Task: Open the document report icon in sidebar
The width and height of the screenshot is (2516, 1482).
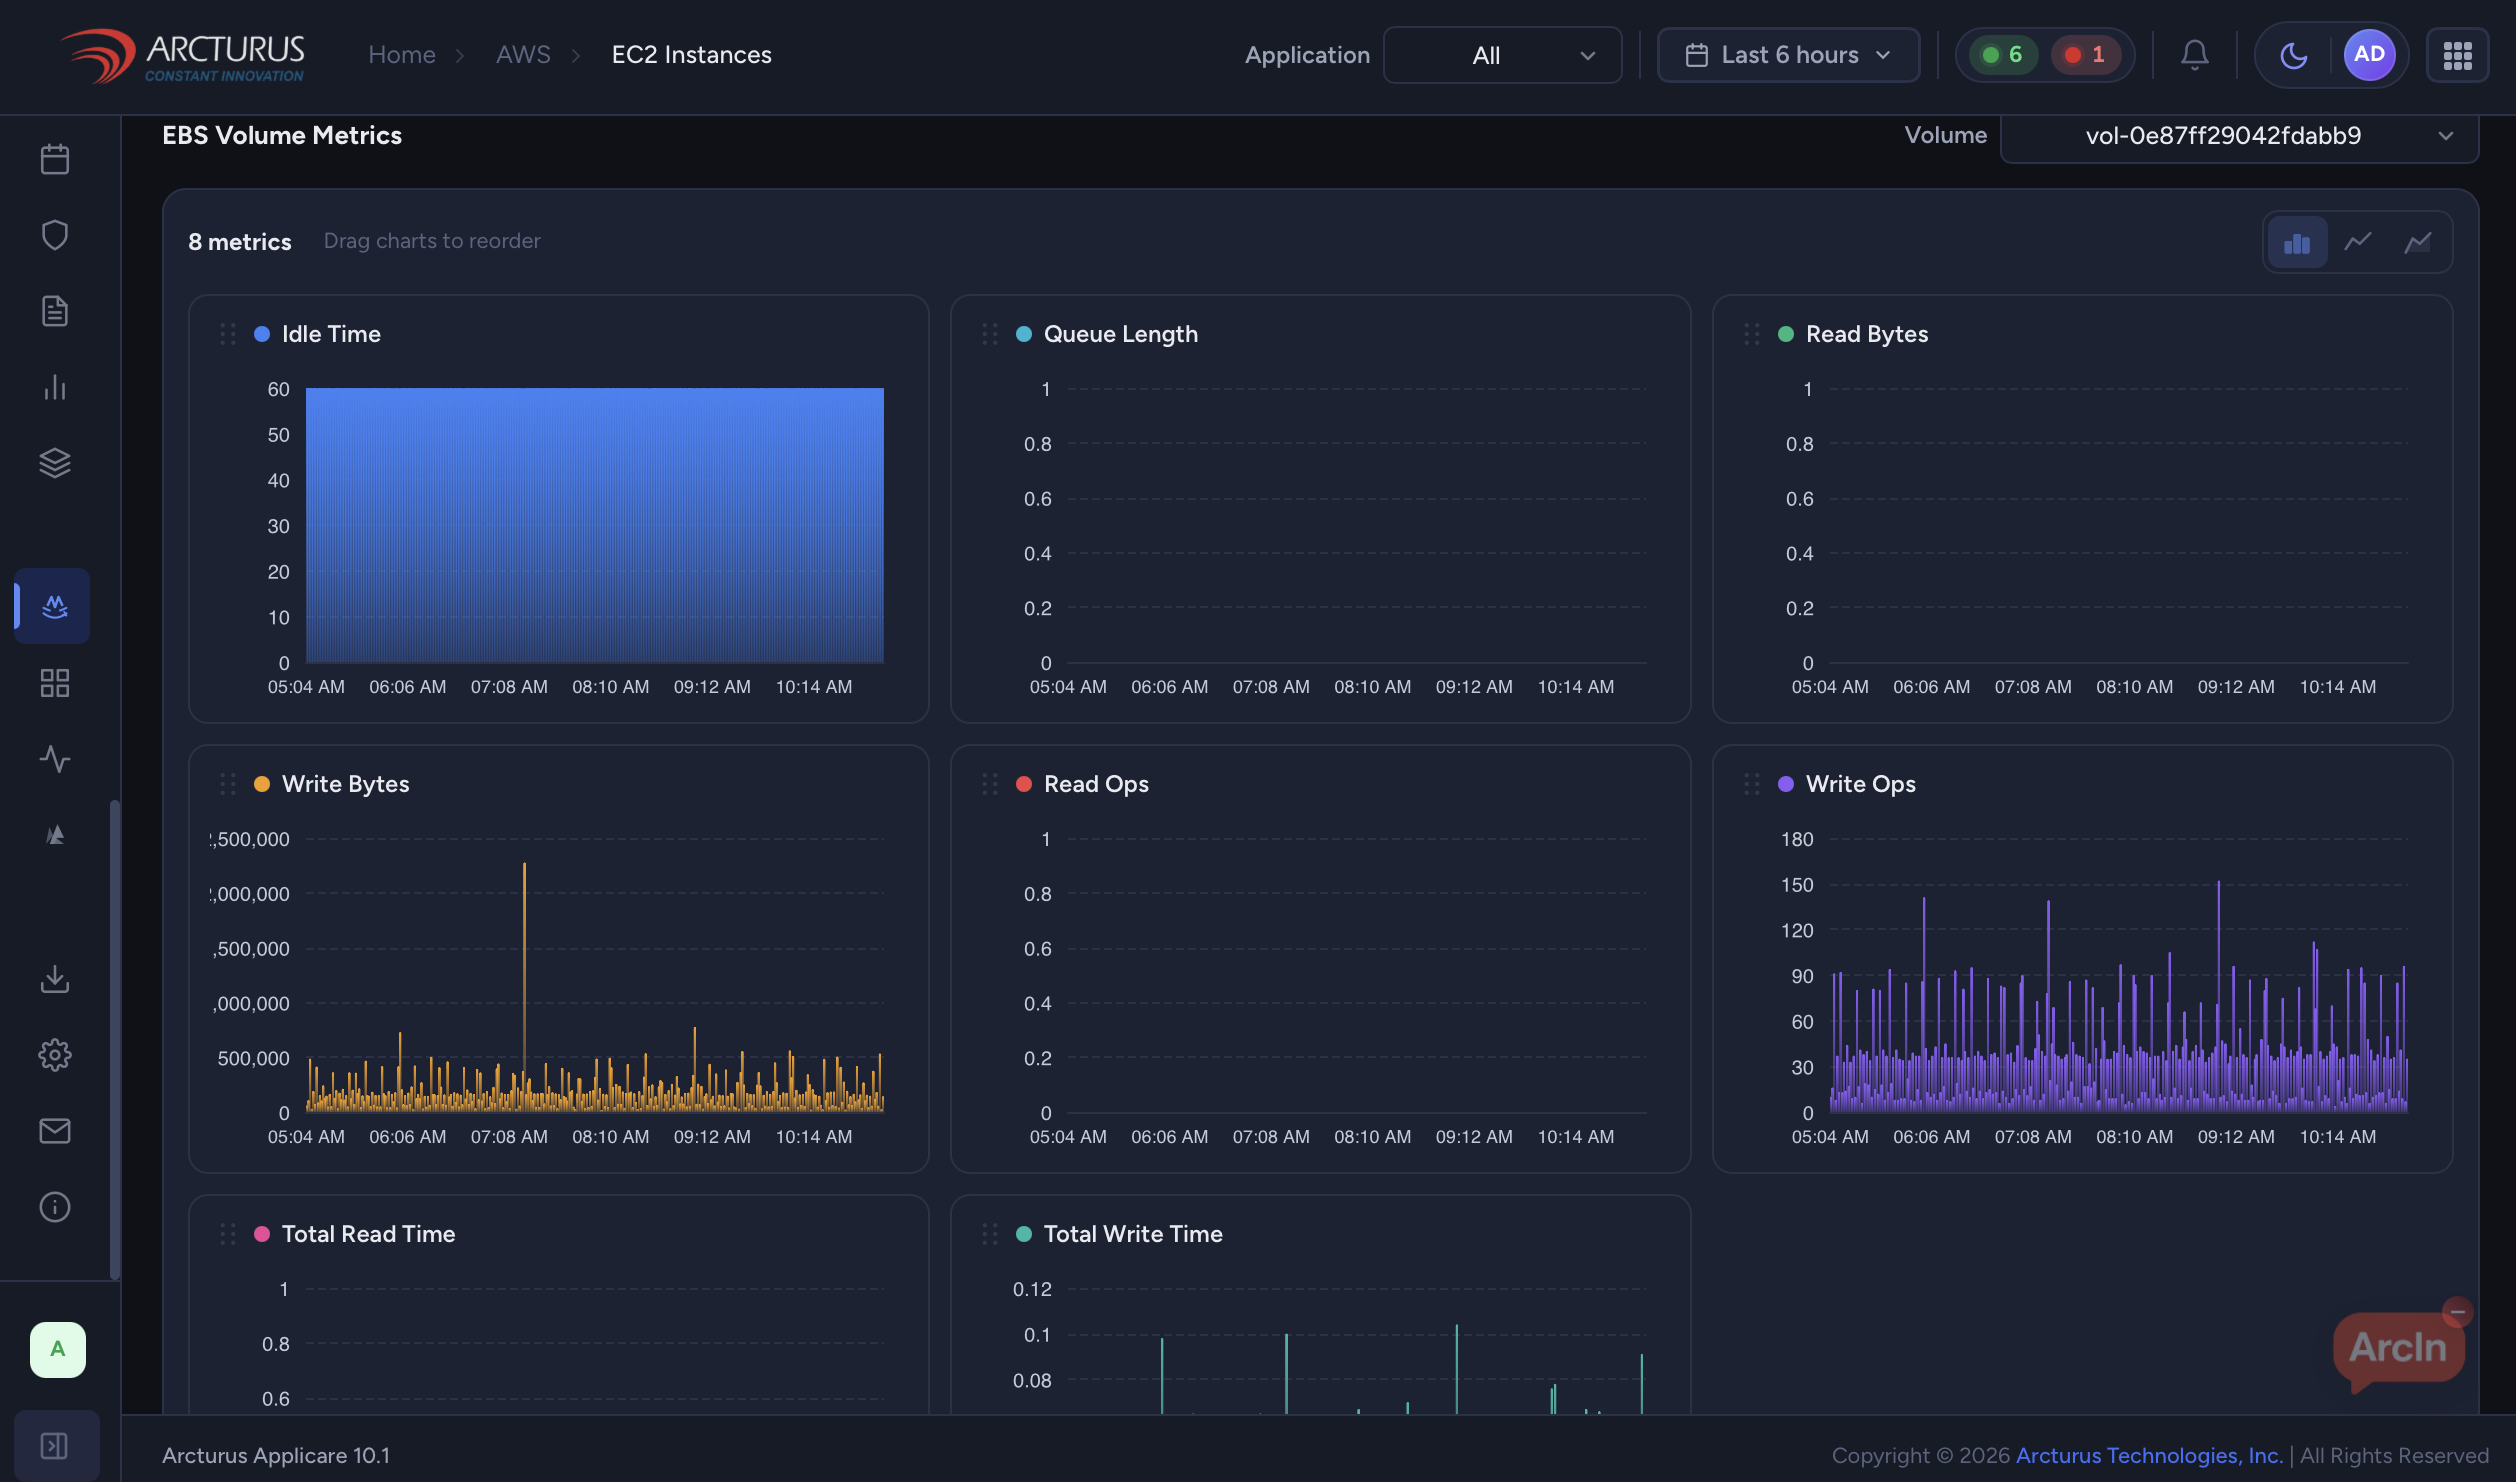Action: pyautogui.click(x=55, y=311)
